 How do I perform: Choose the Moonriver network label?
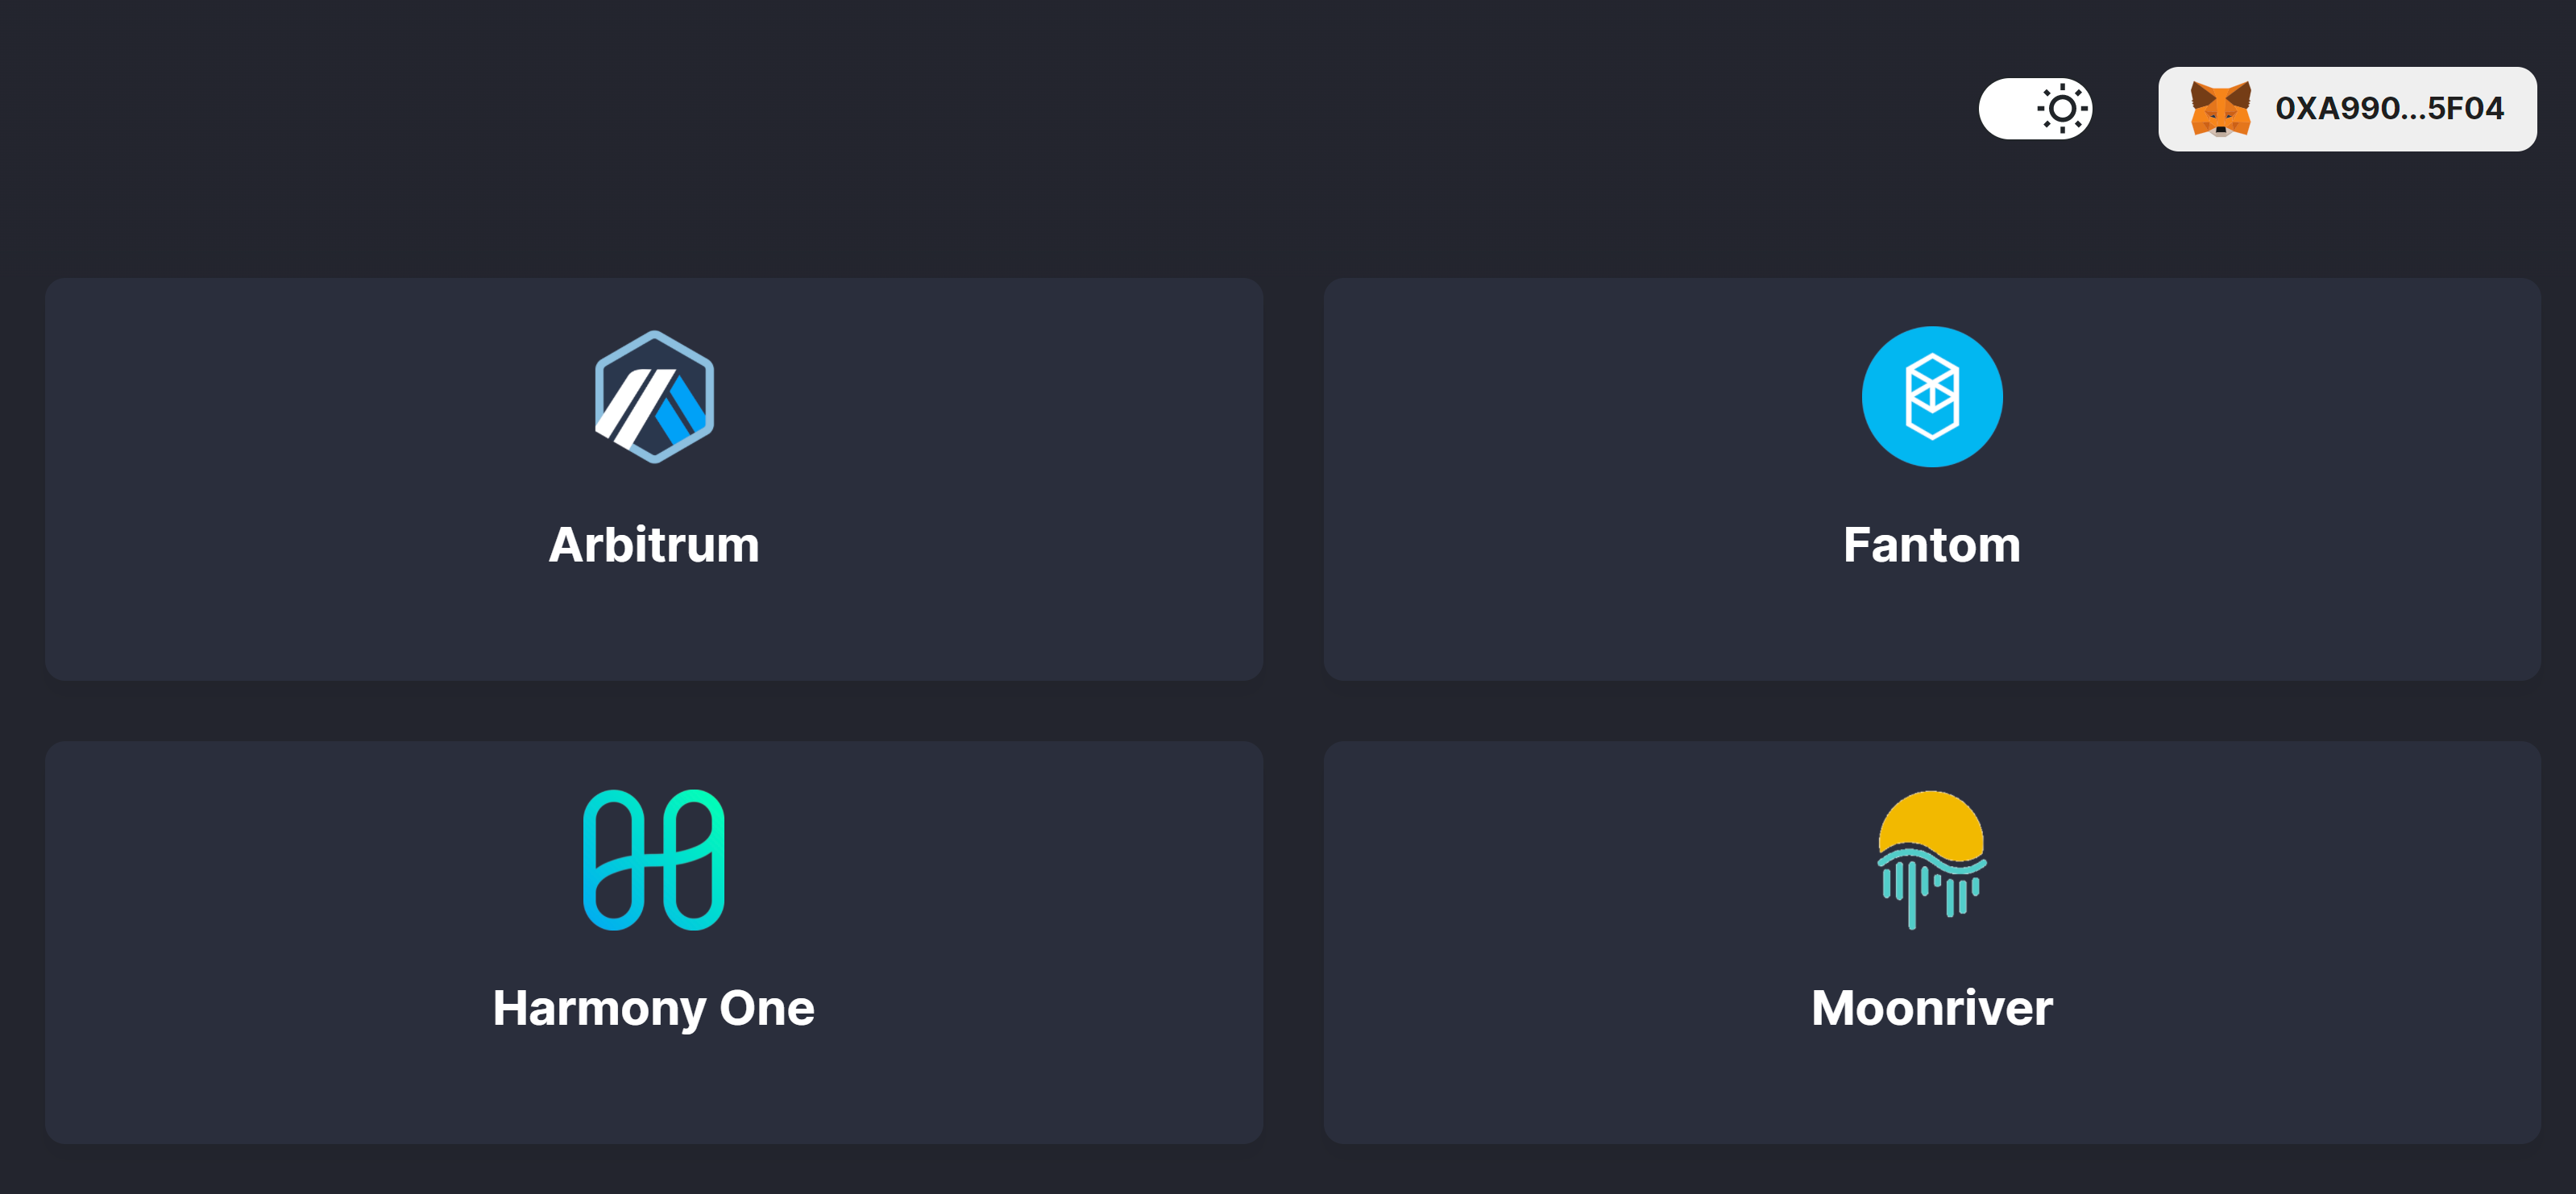(1931, 1008)
